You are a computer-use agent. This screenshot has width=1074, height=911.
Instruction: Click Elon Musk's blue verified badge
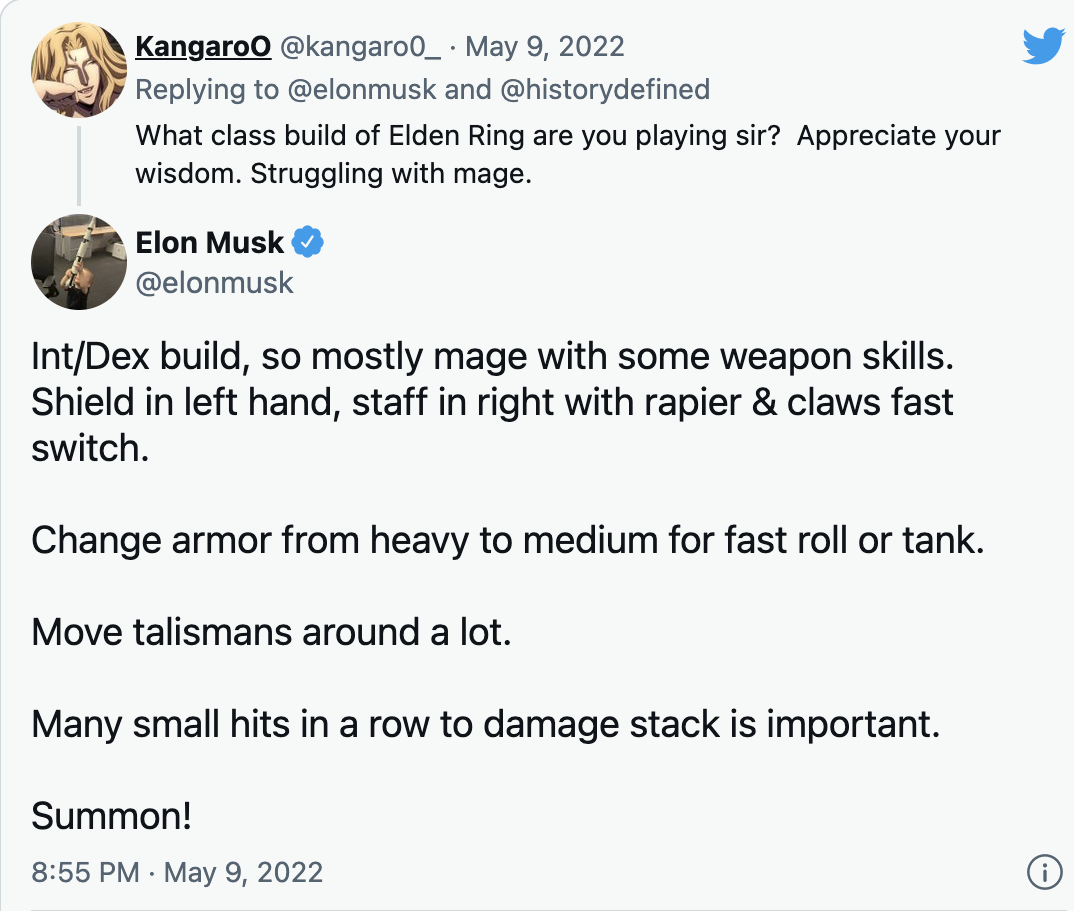pos(307,242)
